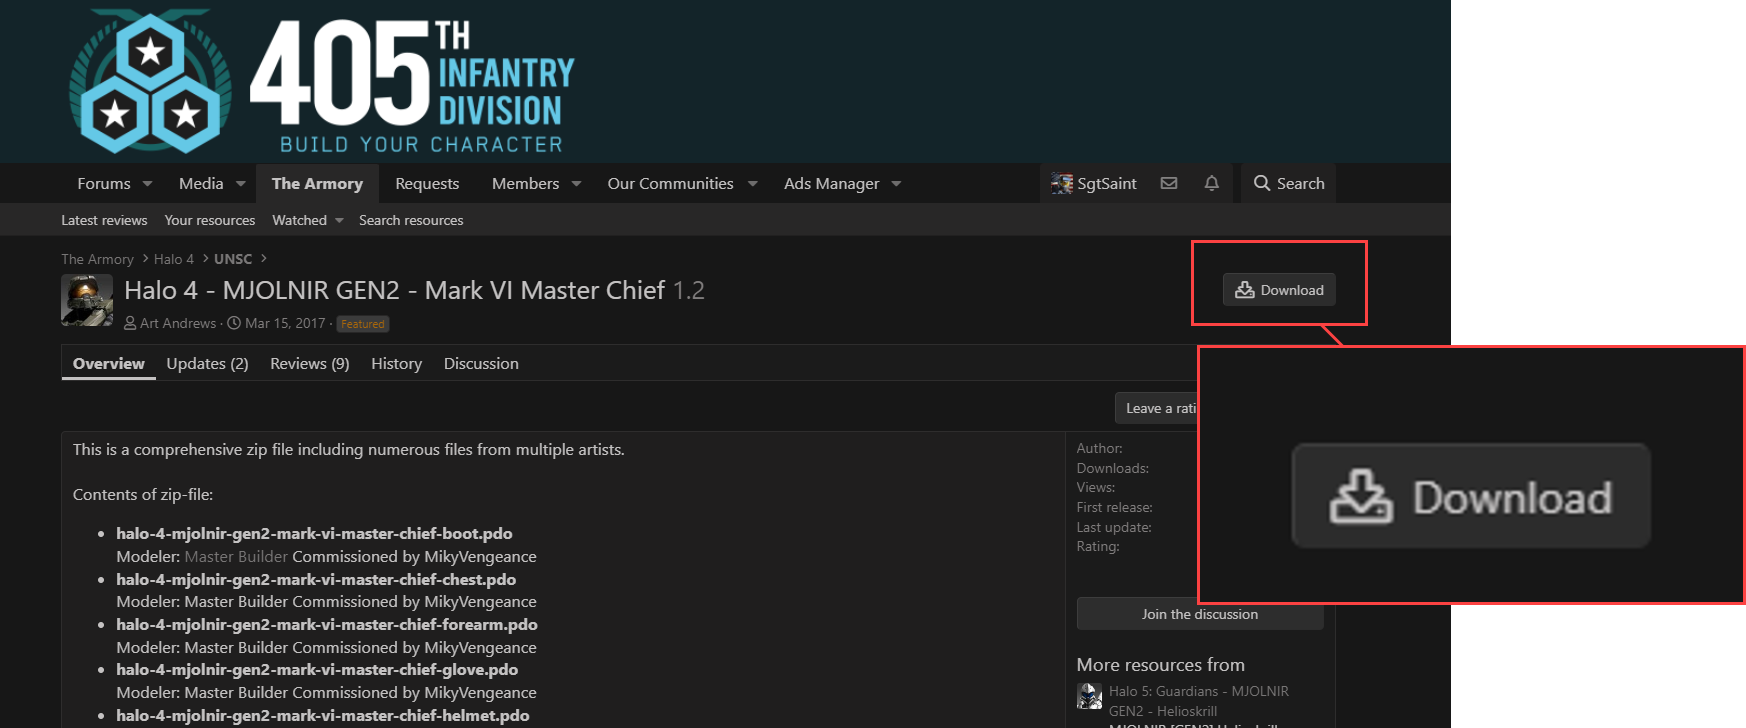Open the Media navigation item
1746x728 pixels.
pyautogui.click(x=201, y=183)
